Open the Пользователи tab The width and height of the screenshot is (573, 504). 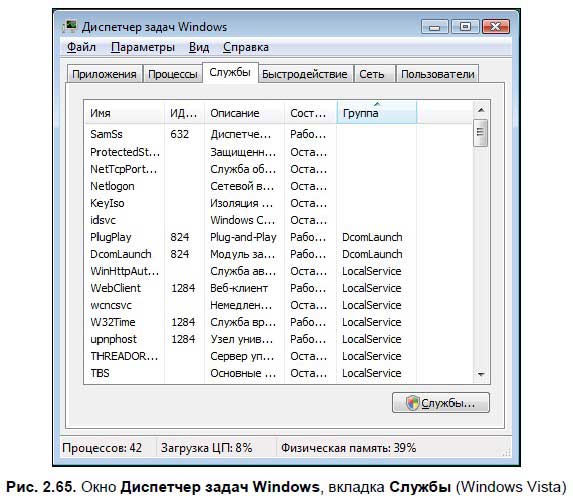coord(437,74)
